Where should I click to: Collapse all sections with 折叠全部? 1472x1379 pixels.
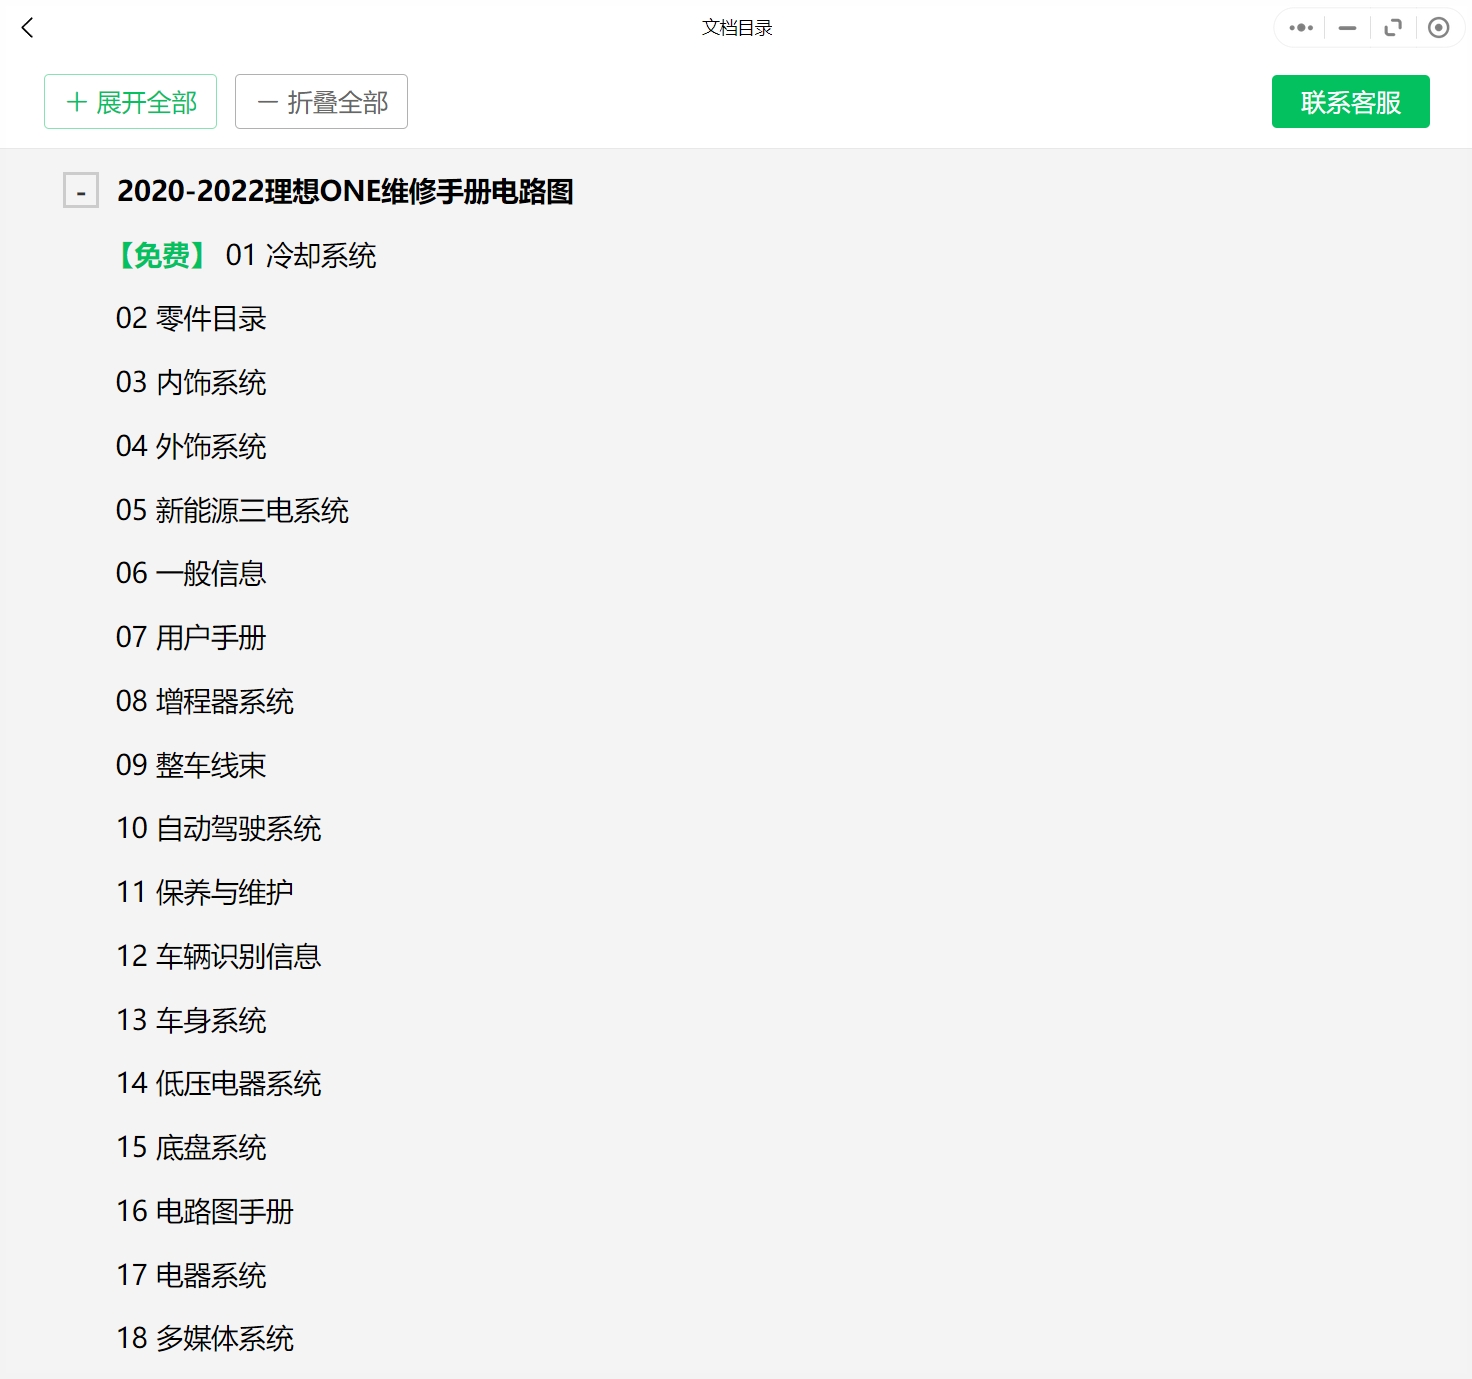click(x=321, y=101)
